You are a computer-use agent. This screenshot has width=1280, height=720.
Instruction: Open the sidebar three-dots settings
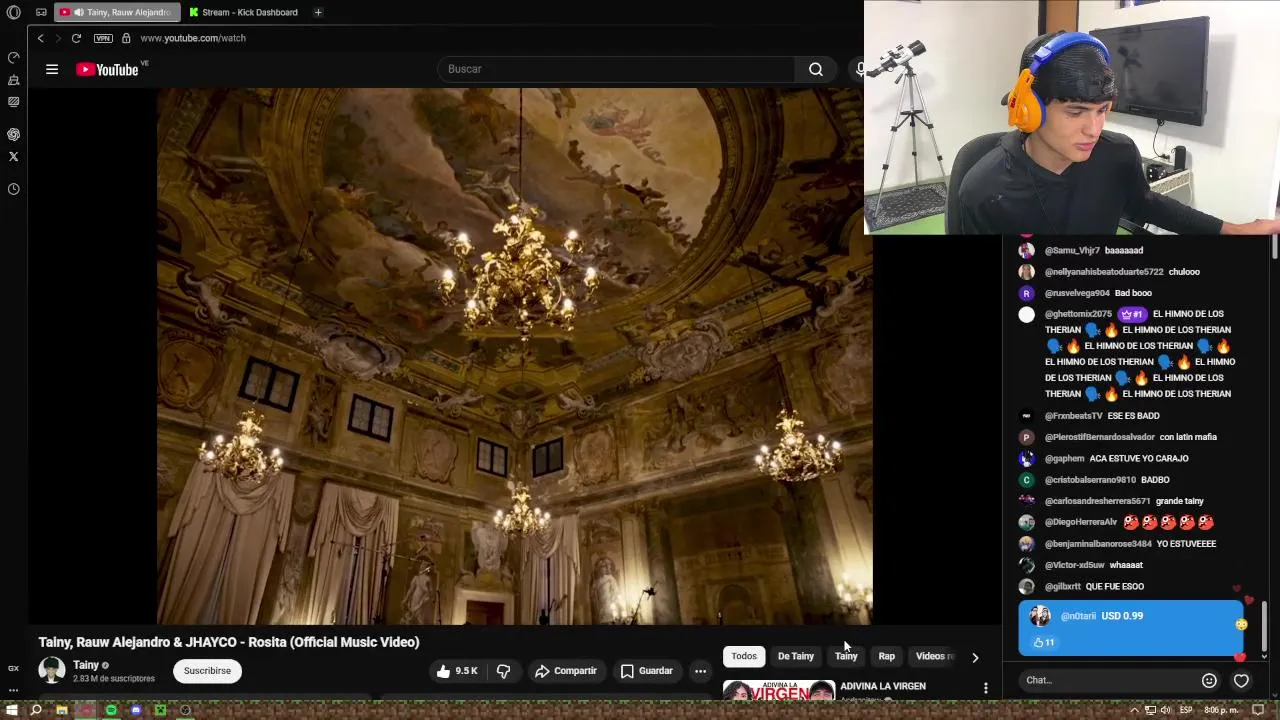tap(13, 690)
